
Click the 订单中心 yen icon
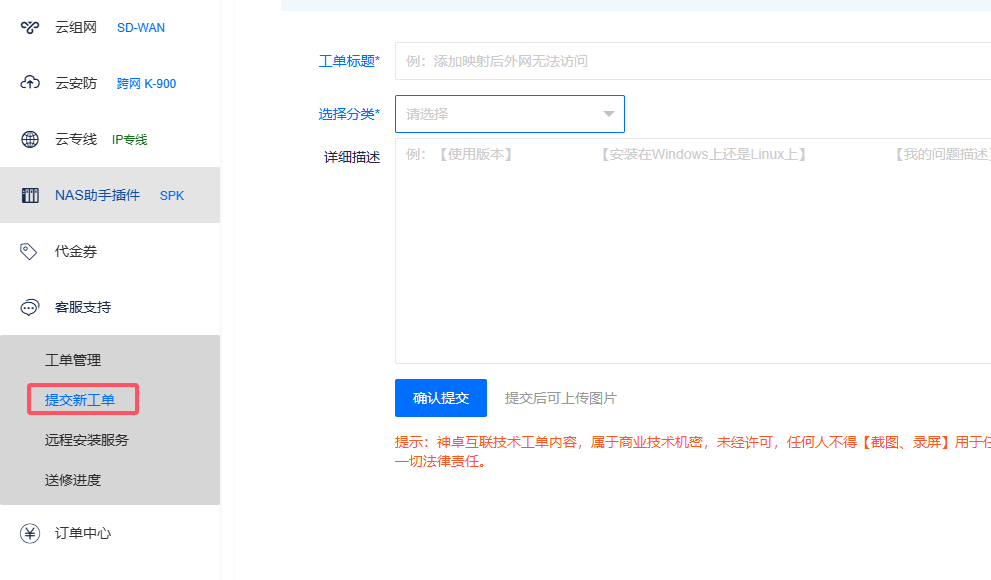[x=30, y=533]
